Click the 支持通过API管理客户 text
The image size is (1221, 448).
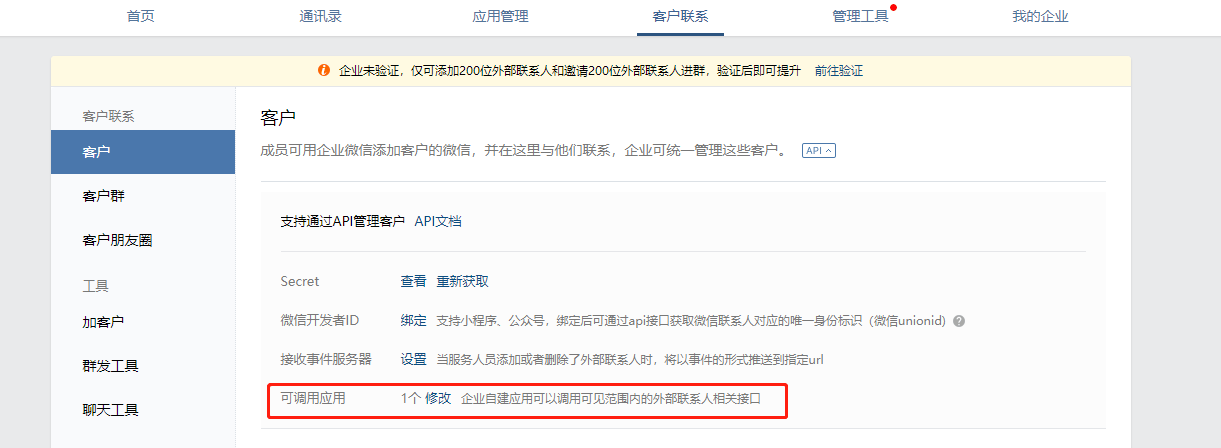click(342, 221)
